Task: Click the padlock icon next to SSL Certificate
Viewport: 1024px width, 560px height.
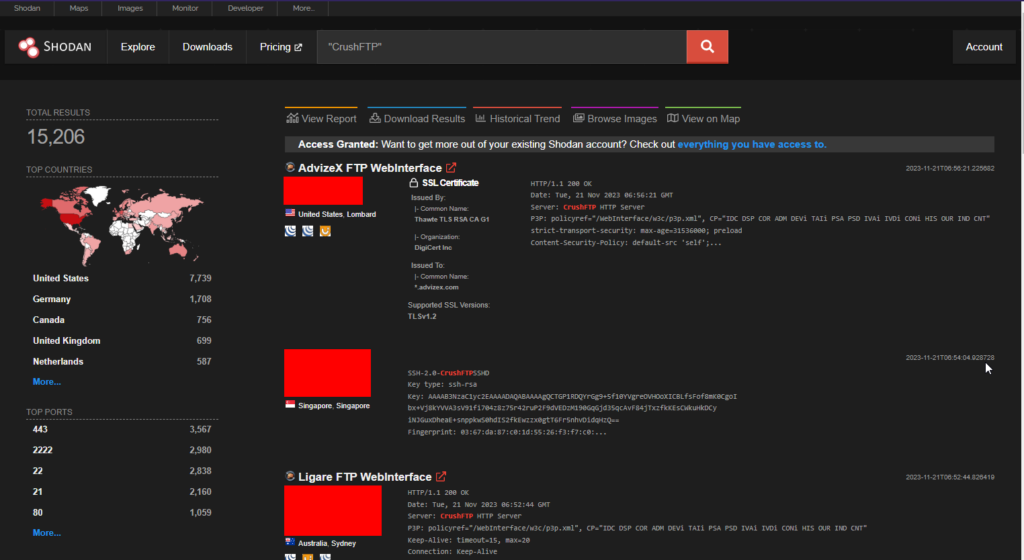Action: [x=413, y=183]
